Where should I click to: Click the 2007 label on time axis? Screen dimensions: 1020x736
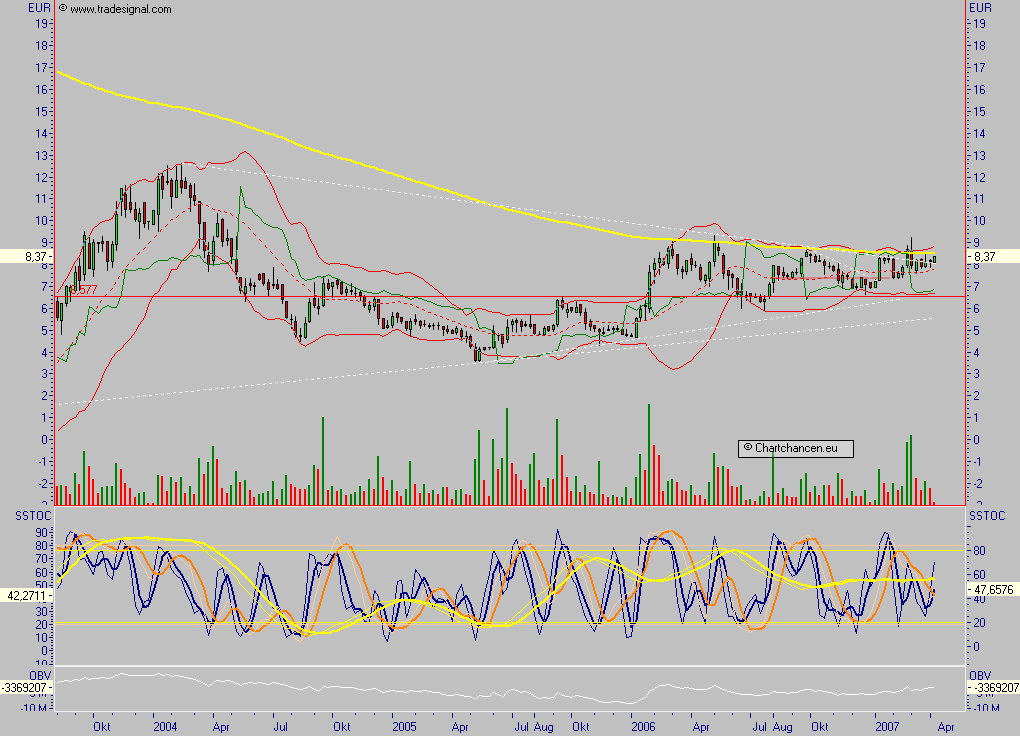pyautogui.click(x=887, y=727)
